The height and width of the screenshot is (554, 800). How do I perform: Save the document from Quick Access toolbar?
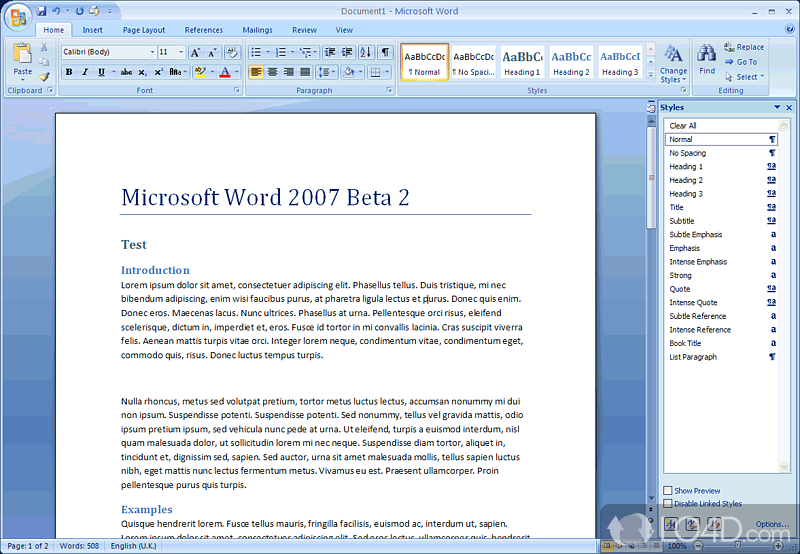(42, 11)
